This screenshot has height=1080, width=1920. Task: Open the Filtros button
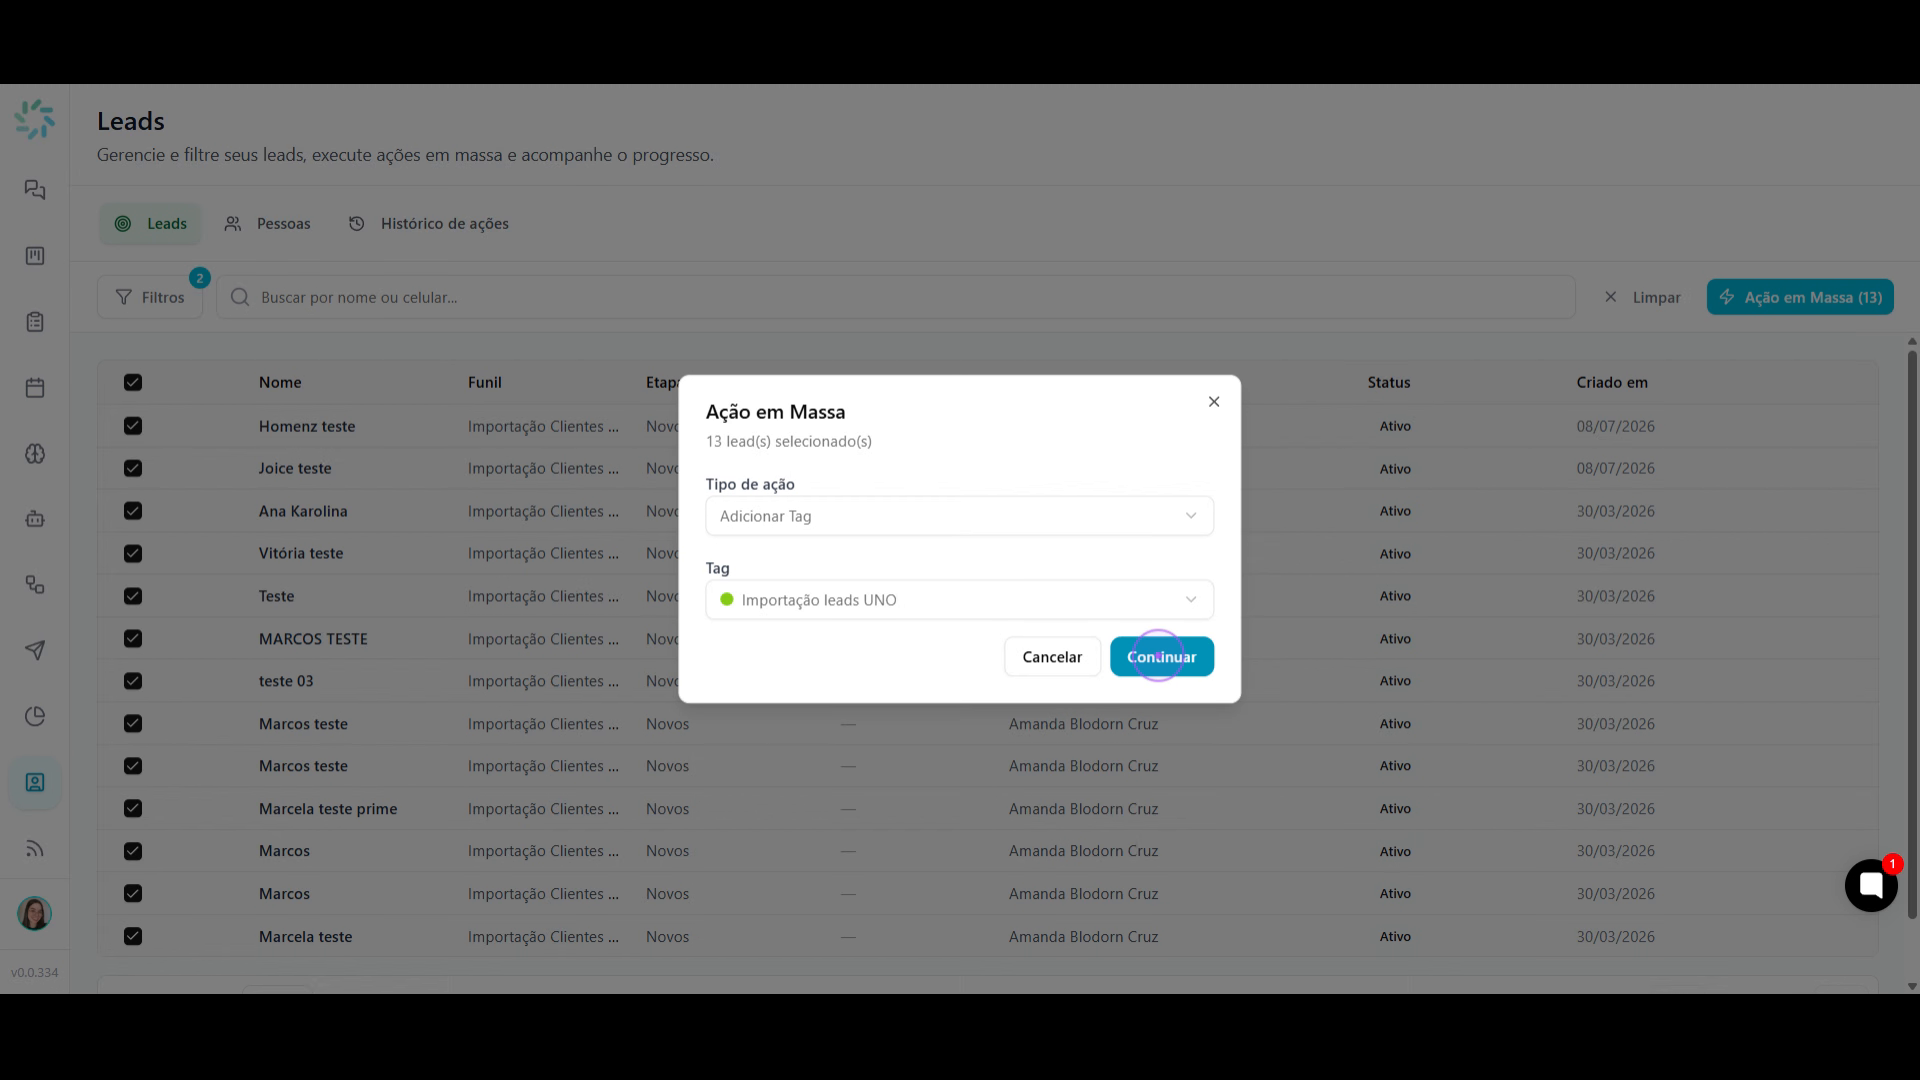pyautogui.click(x=150, y=297)
